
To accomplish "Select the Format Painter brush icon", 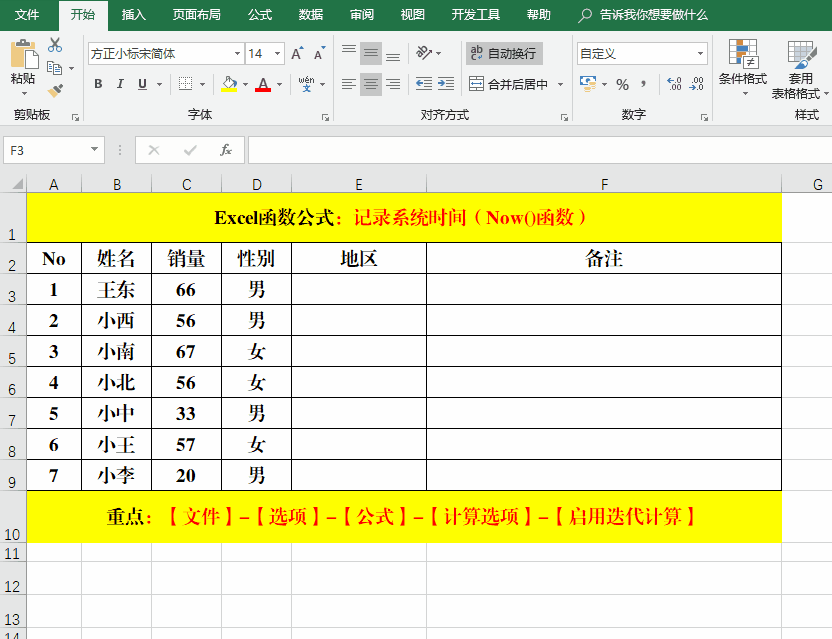I will 55,90.
